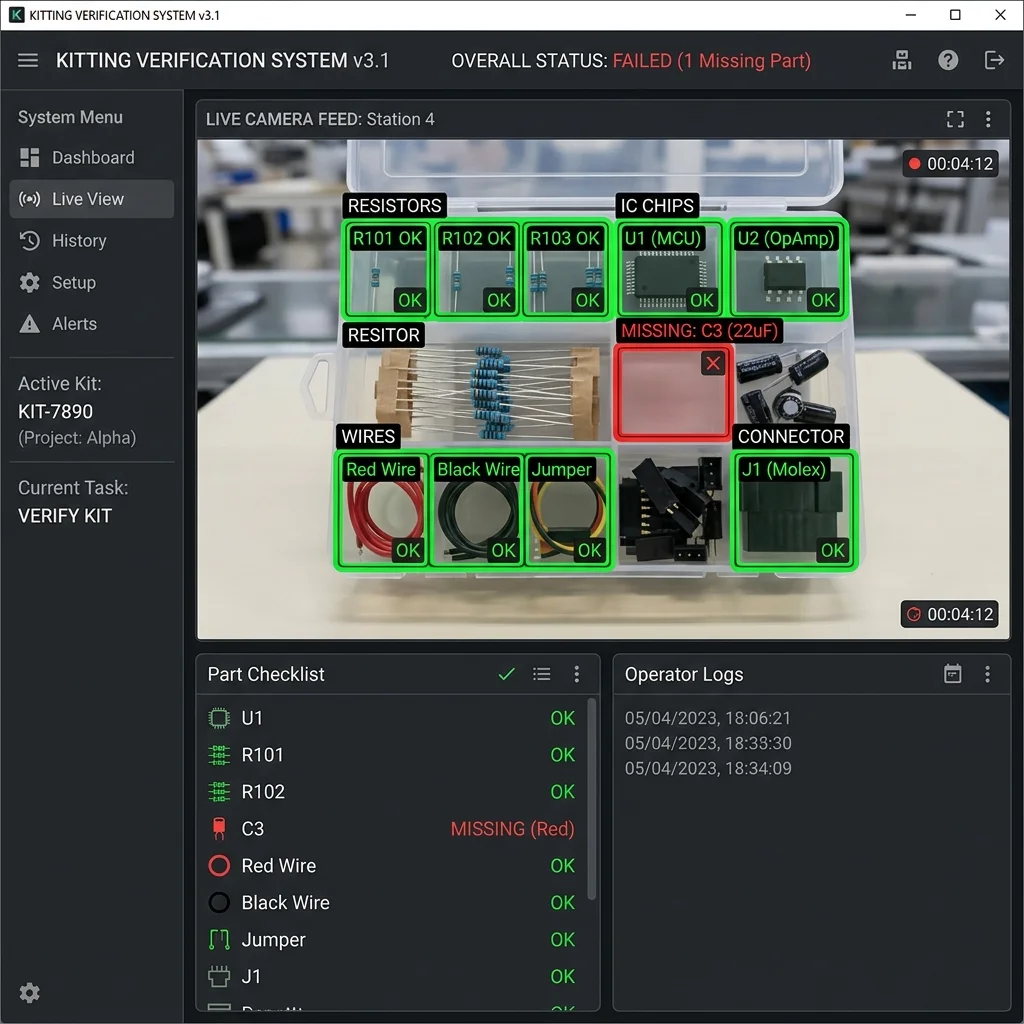Viewport: 1024px width, 1024px height.
Task: Click the RESITOR section label
Action: (x=383, y=334)
